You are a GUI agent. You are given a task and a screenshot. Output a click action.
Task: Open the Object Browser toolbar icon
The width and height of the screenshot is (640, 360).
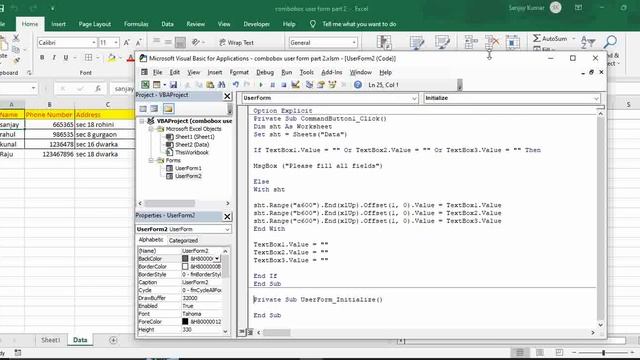(x=332, y=84)
